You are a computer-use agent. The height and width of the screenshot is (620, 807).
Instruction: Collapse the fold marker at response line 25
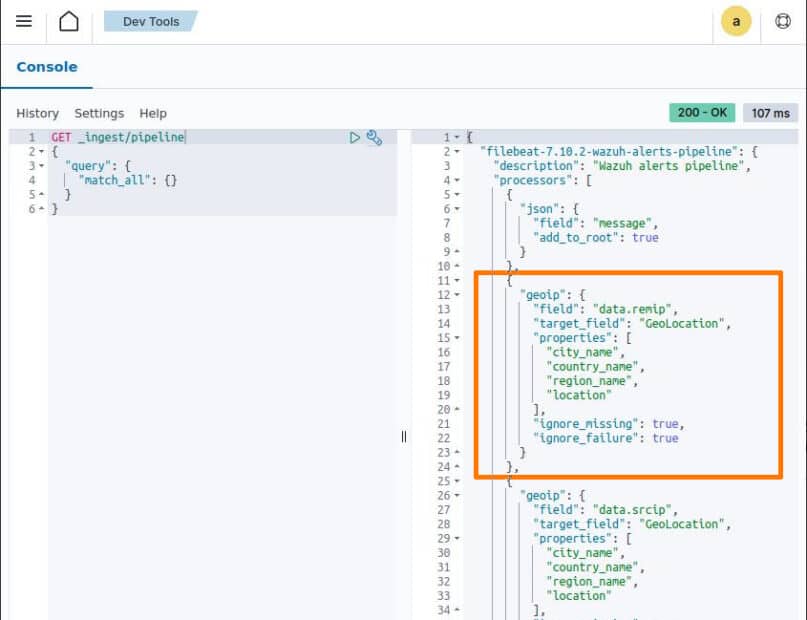[457, 481]
